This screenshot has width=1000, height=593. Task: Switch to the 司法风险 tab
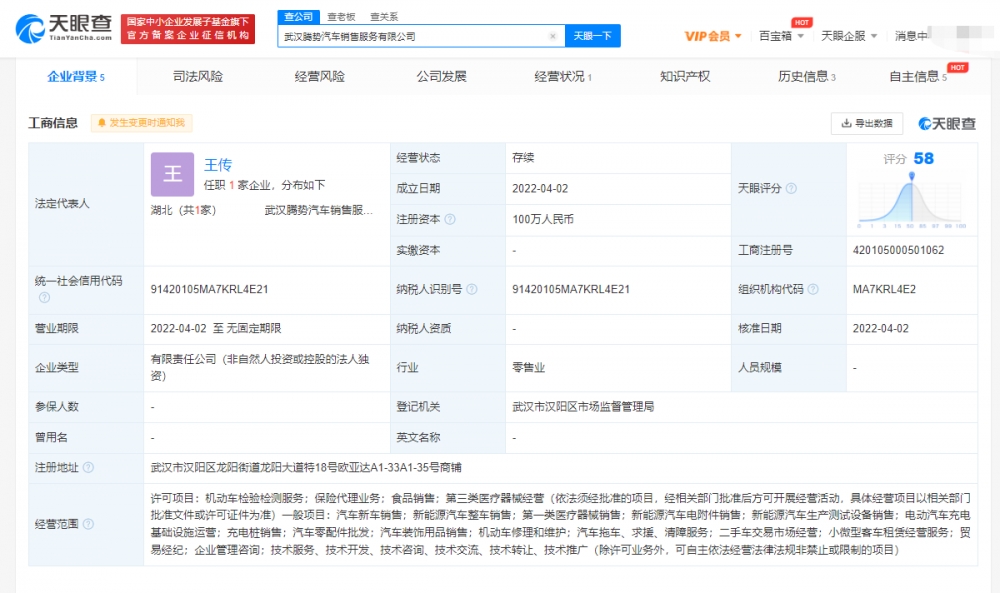[x=198, y=77]
